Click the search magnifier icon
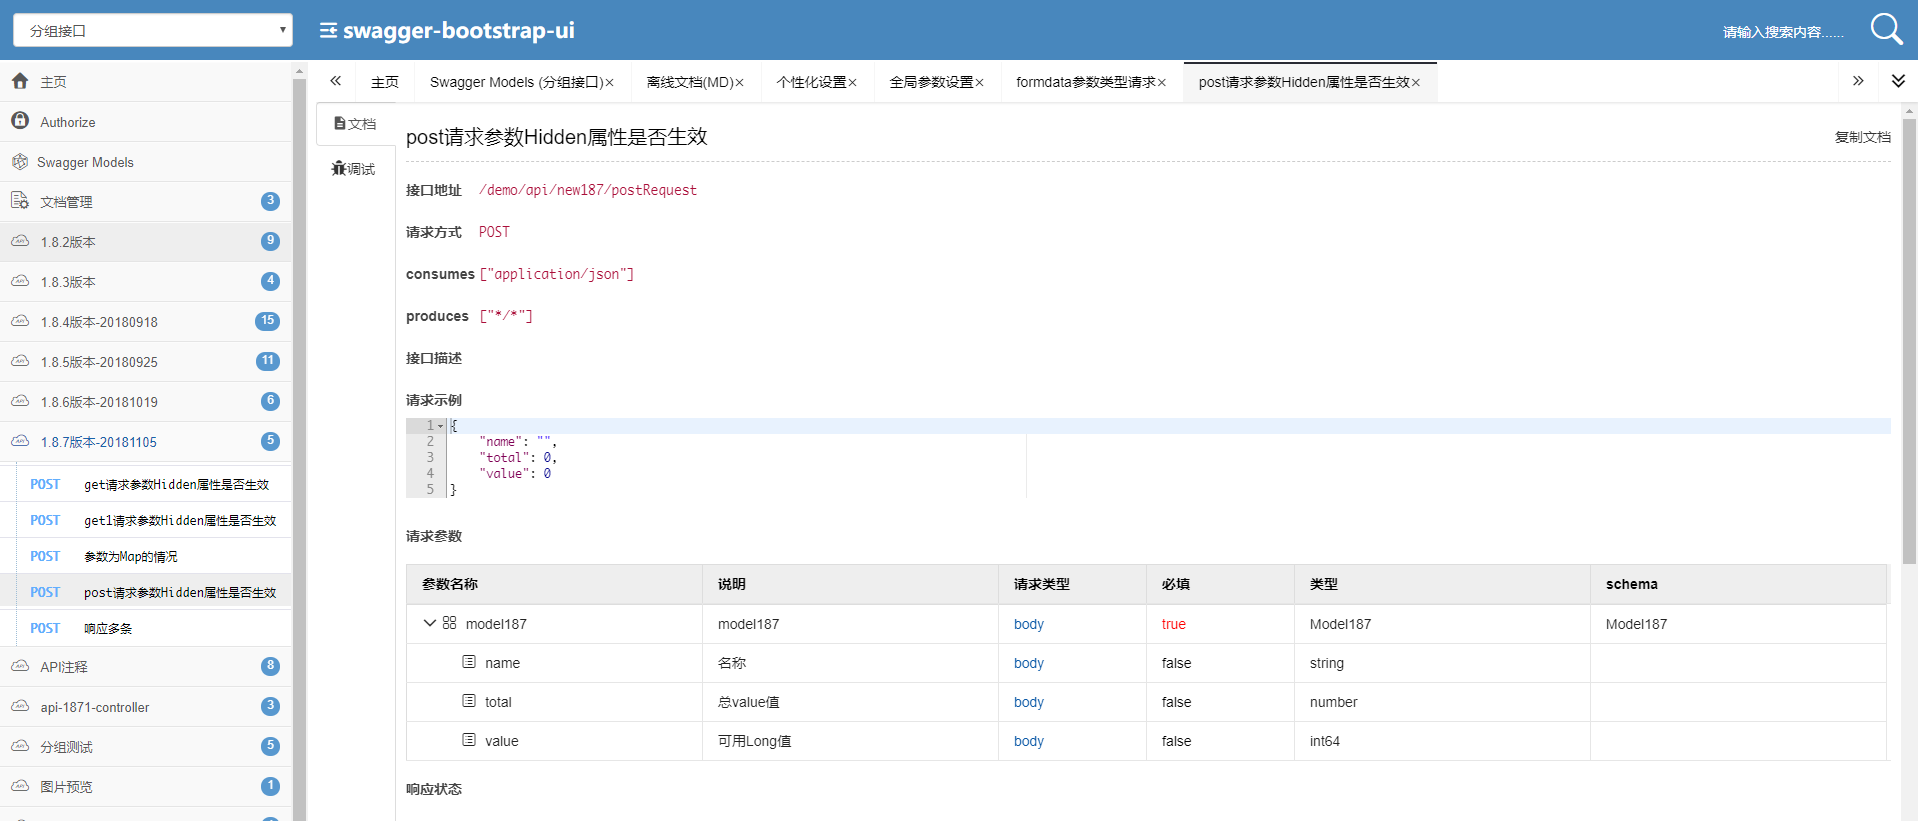The height and width of the screenshot is (821, 1918). [1886, 29]
